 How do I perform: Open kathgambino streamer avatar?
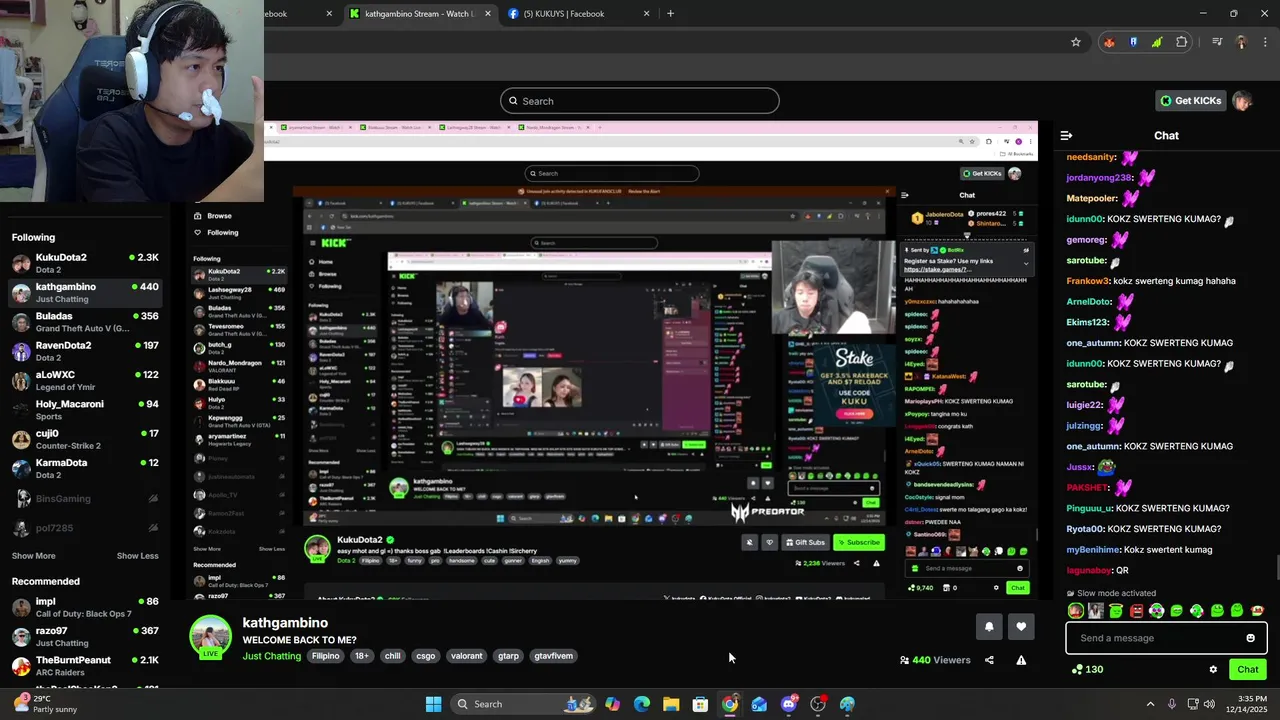[x=210, y=638]
